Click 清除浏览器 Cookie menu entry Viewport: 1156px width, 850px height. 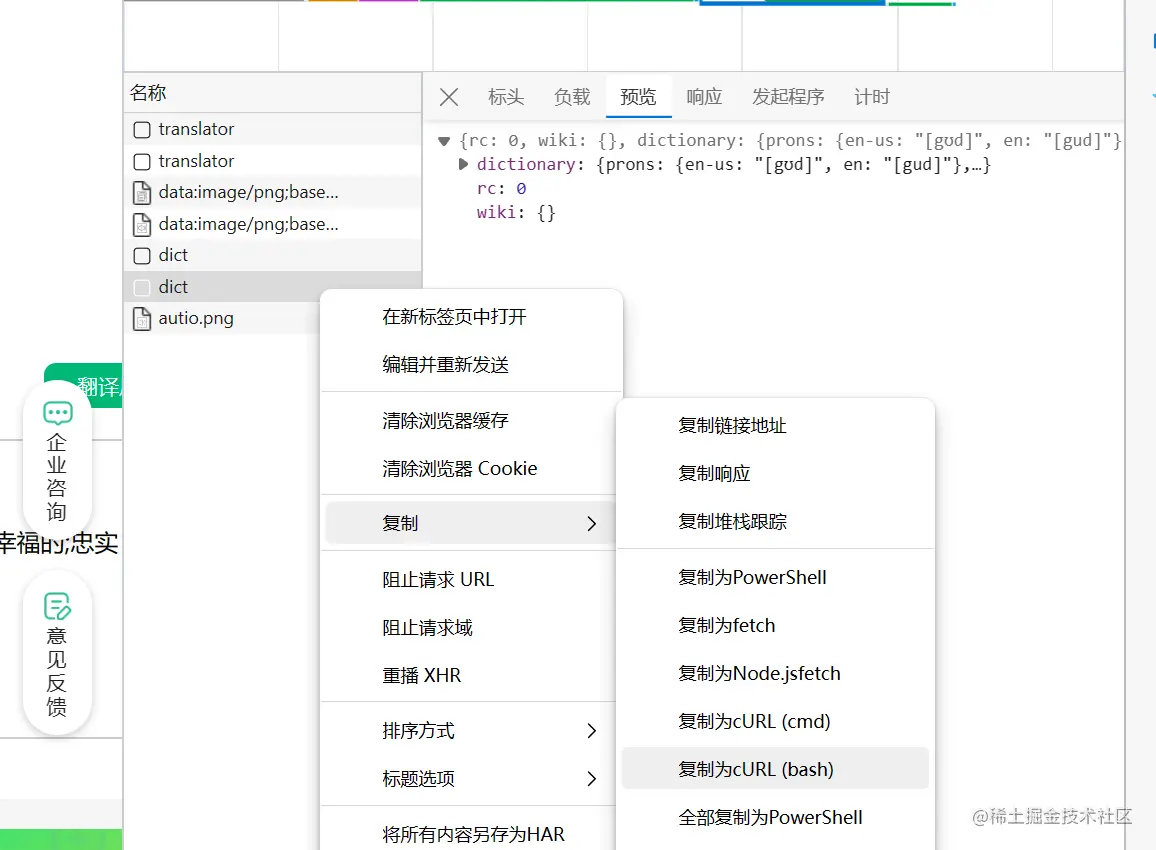471,469
